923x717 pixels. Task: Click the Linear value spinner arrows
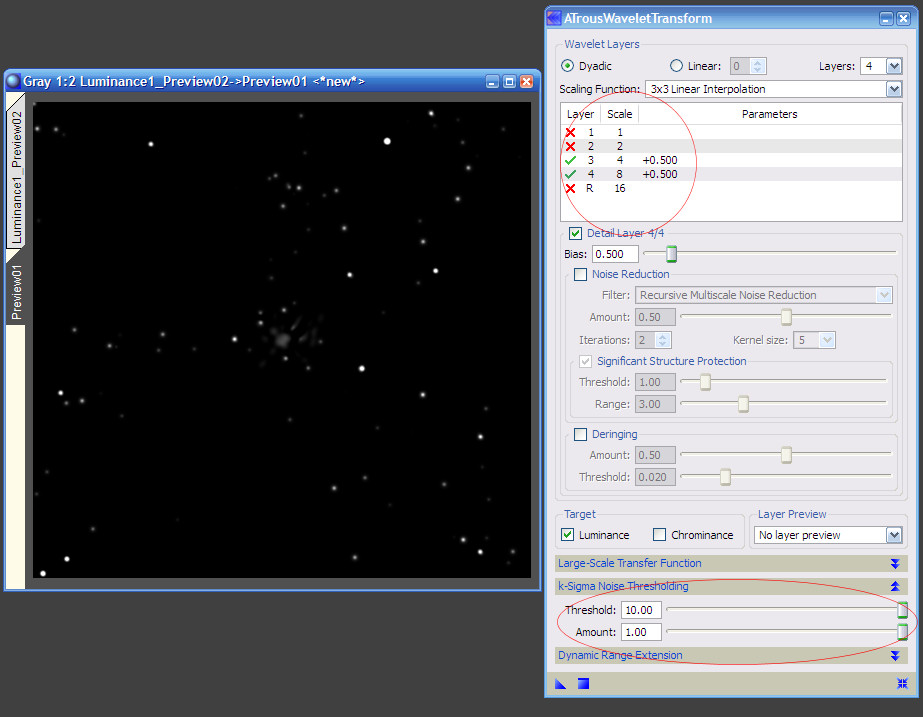click(x=758, y=66)
